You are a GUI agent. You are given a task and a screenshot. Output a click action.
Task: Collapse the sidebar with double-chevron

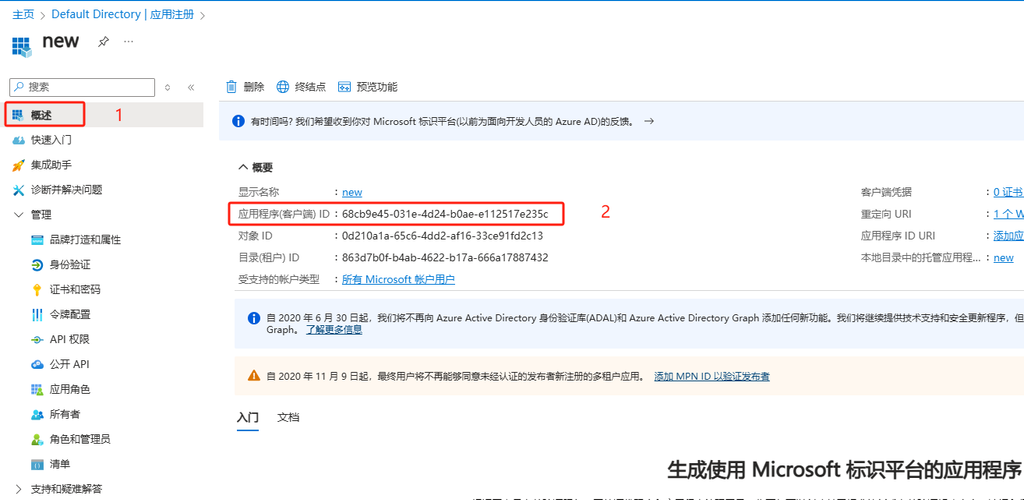191,88
